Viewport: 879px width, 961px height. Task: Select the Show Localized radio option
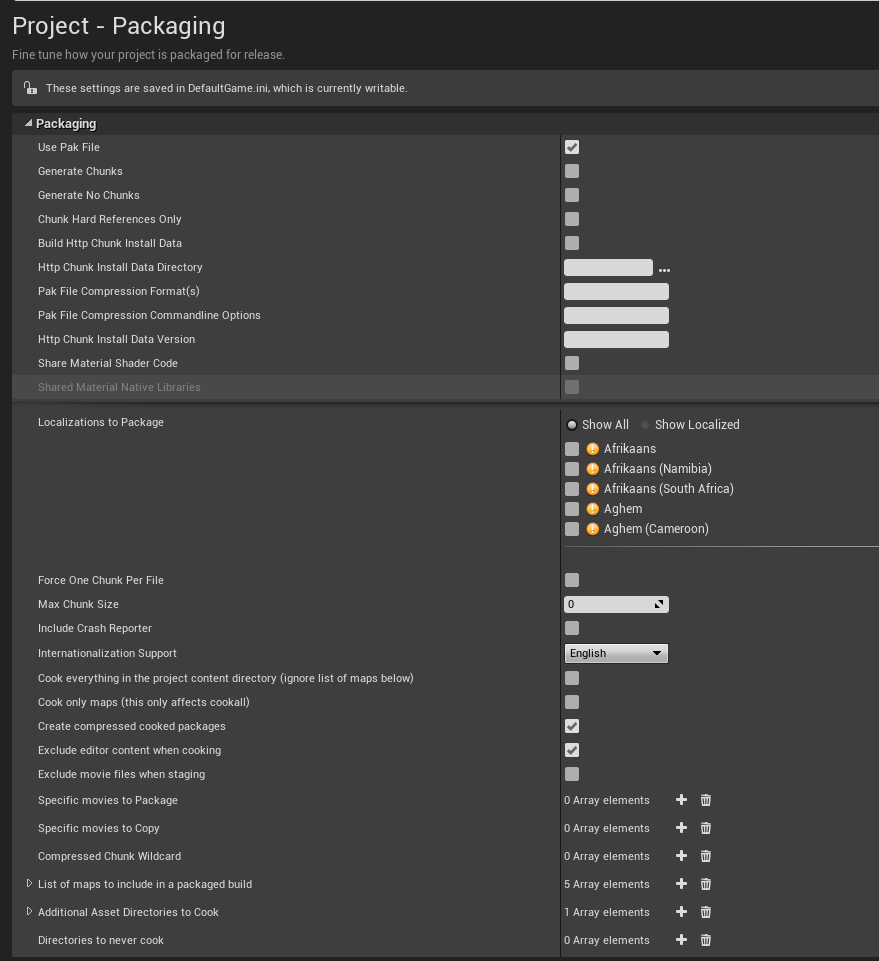click(x=645, y=425)
